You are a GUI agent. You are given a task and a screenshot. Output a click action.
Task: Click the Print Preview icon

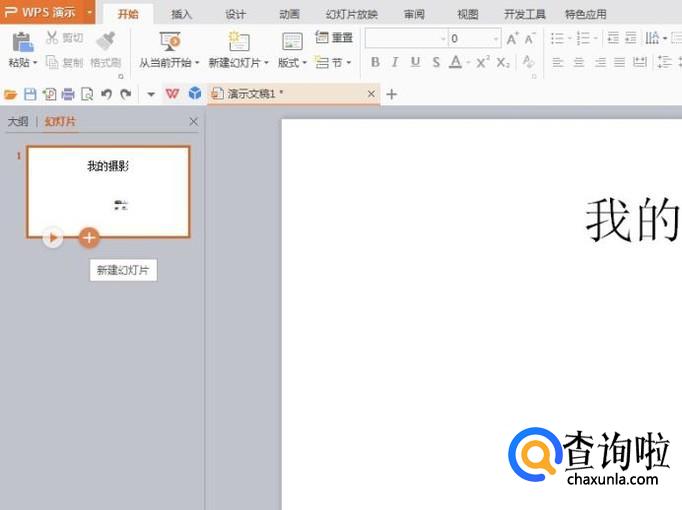tap(87, 94)
